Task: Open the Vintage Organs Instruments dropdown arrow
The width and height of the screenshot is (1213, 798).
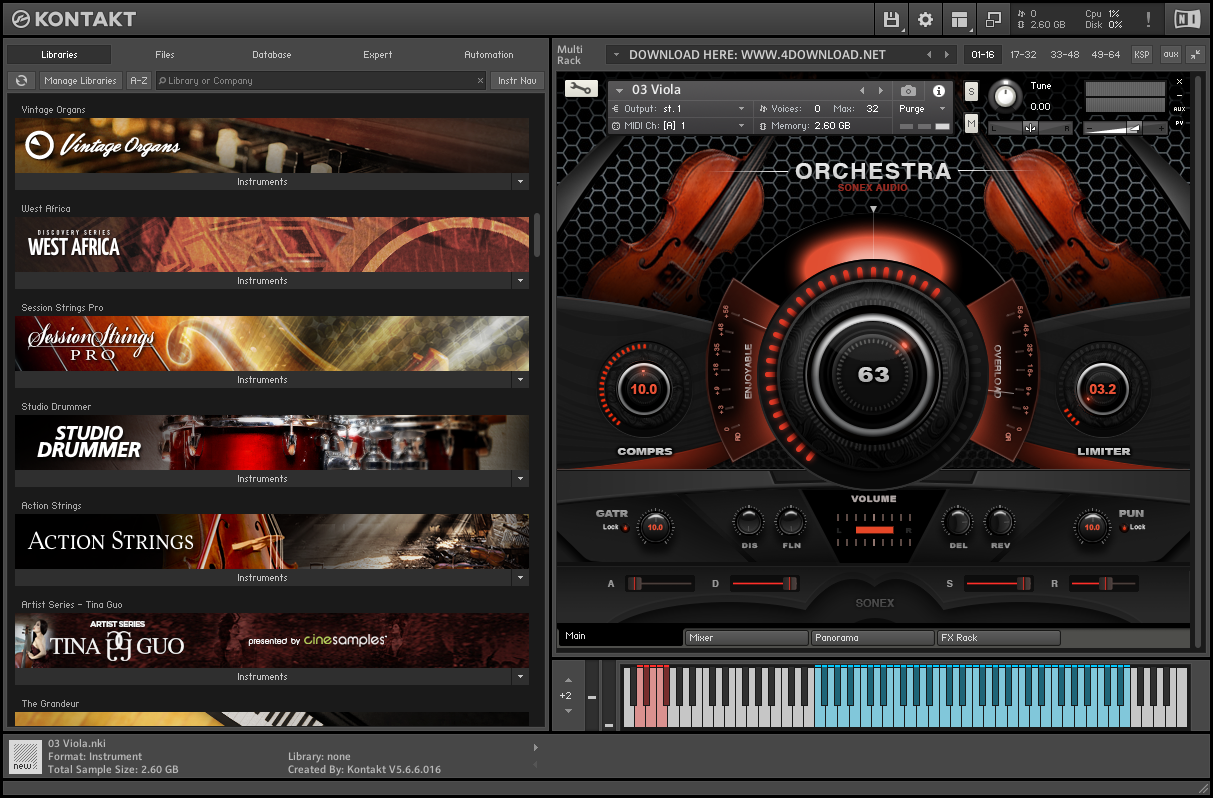Action: click(520, 182)
